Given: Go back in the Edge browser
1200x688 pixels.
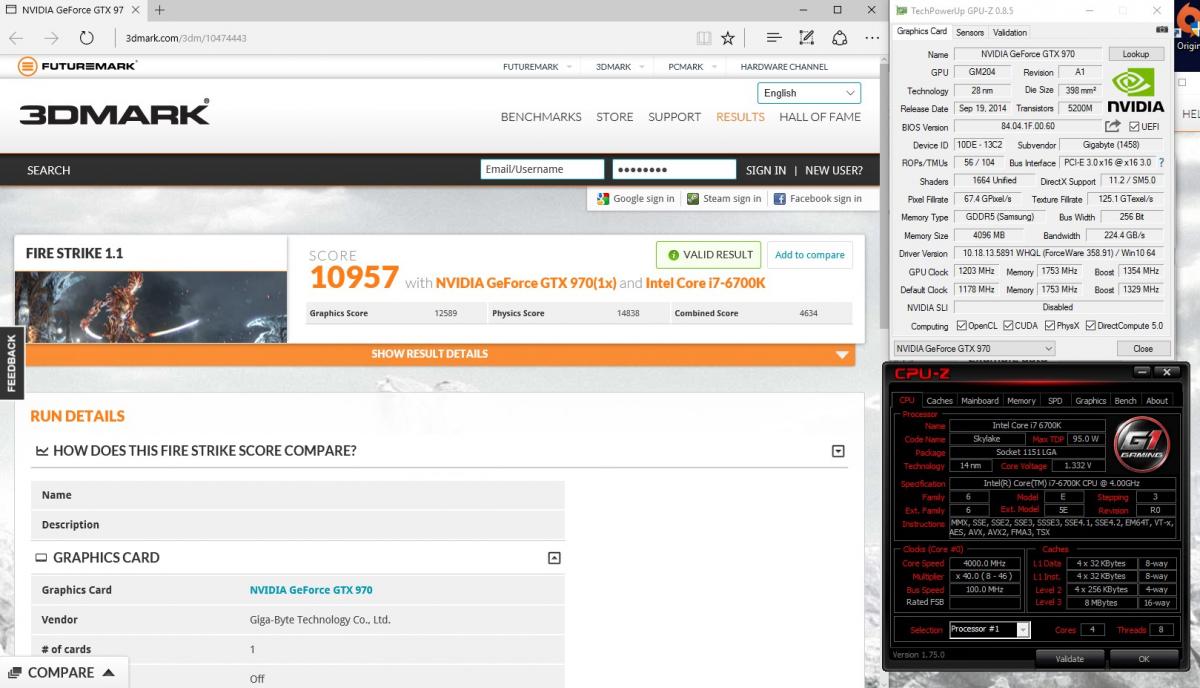Looking at the screenshot, I should 16,38.
